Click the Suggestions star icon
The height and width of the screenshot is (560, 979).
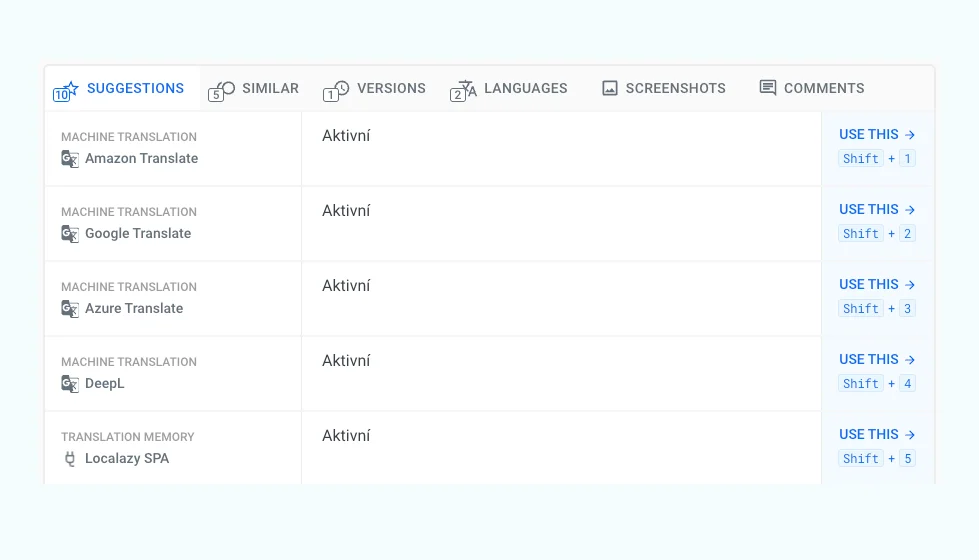[x=69, y=88]
